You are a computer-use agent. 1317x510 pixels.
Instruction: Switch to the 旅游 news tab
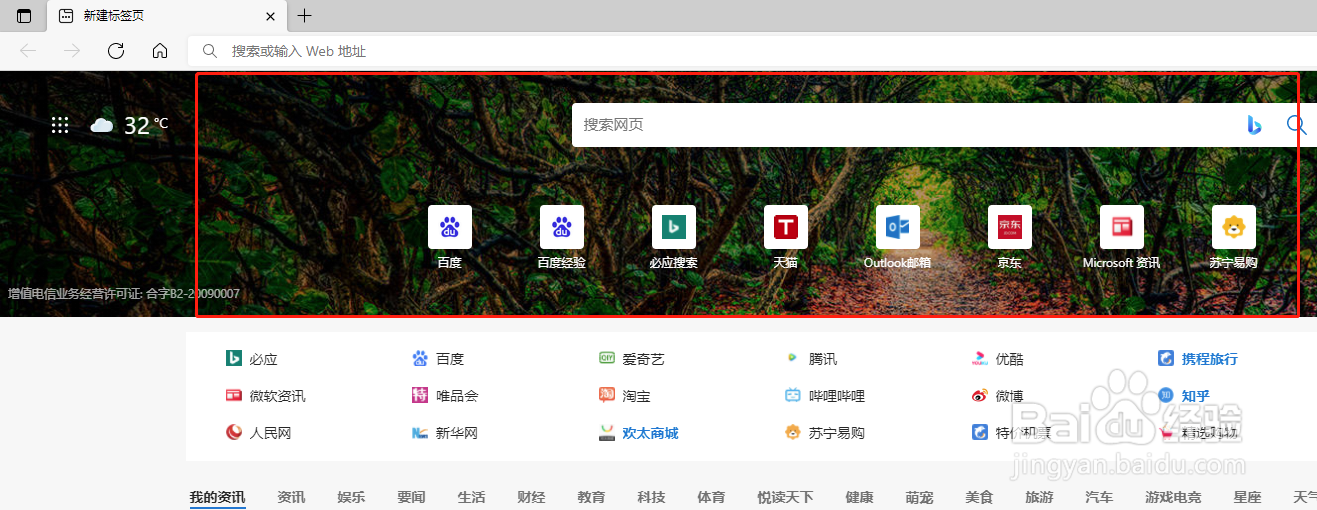[1039, 497]
